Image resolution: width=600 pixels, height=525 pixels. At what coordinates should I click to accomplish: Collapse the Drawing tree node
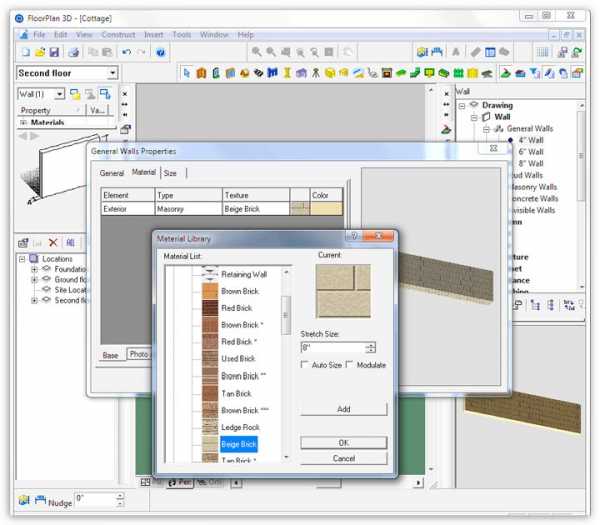[x=462, y=106]
